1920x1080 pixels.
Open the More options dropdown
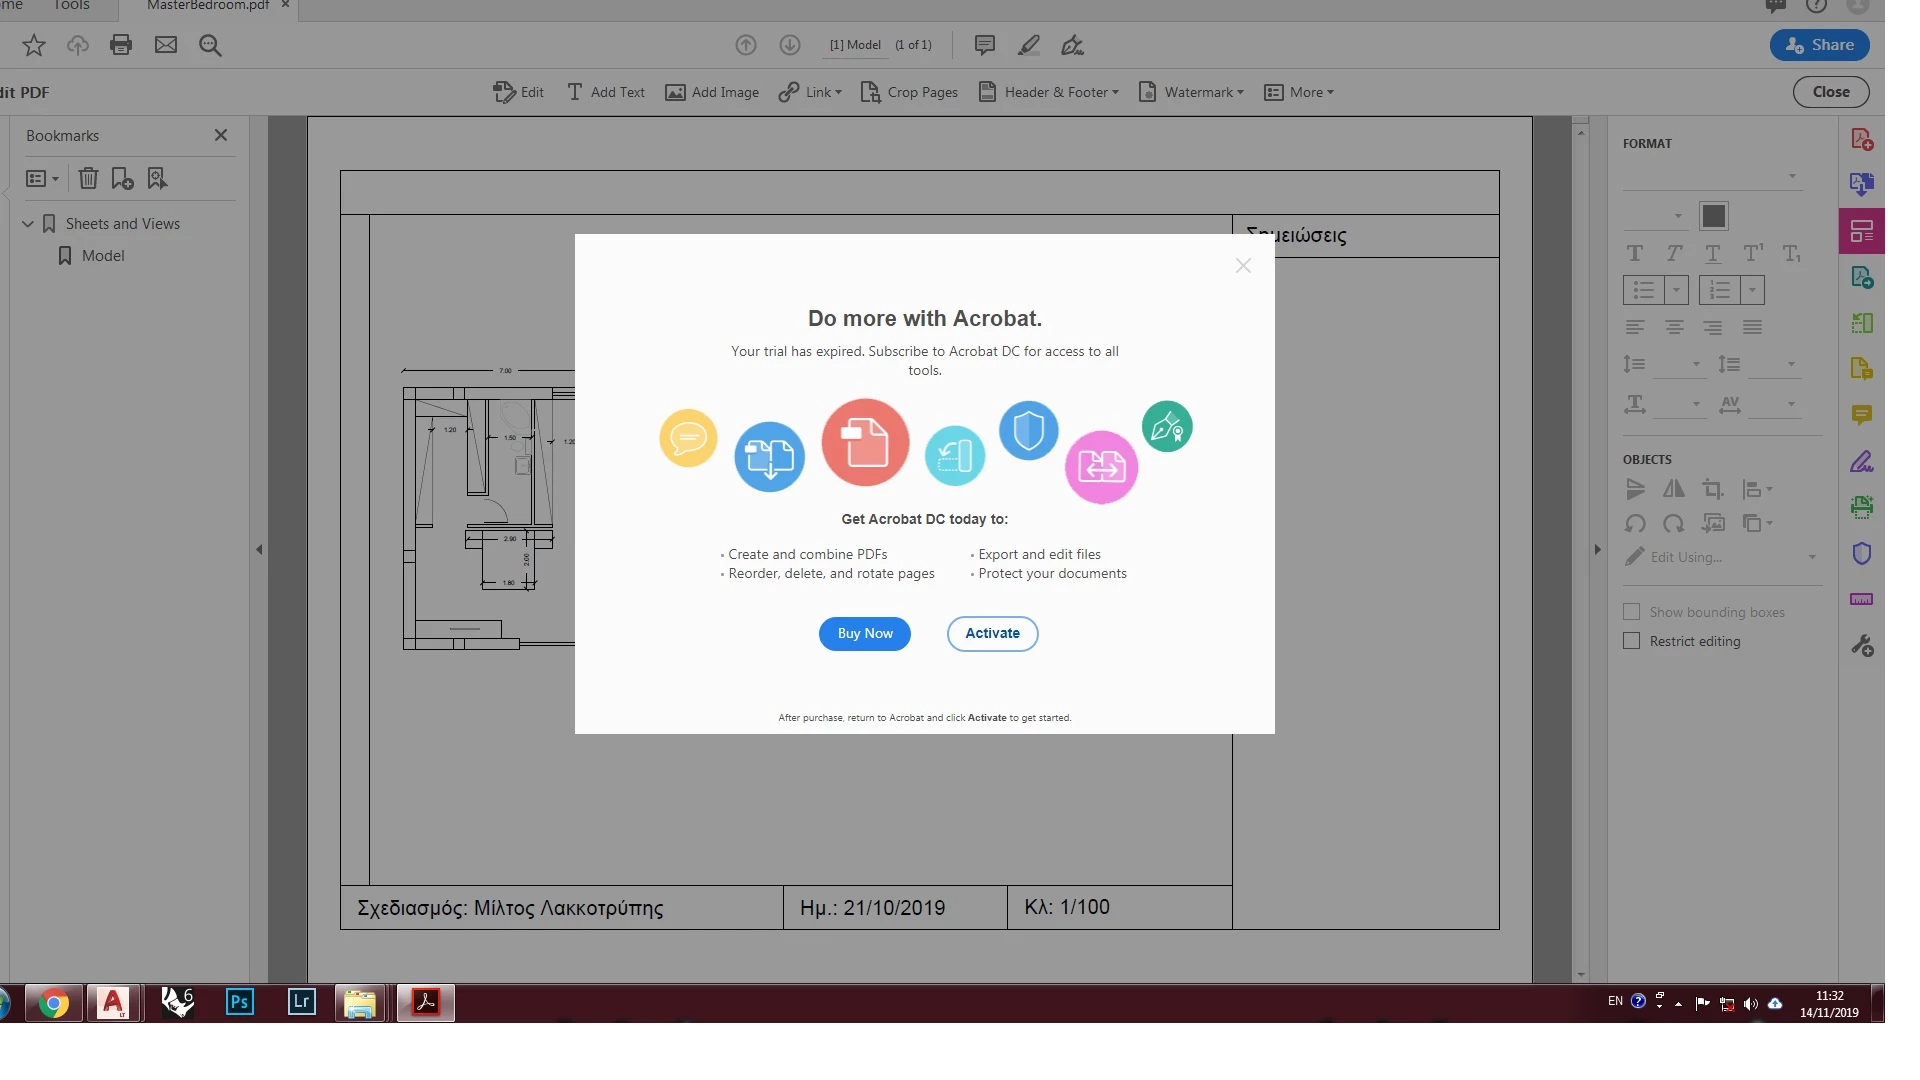pyautogui.click(x=1298, y=92)
